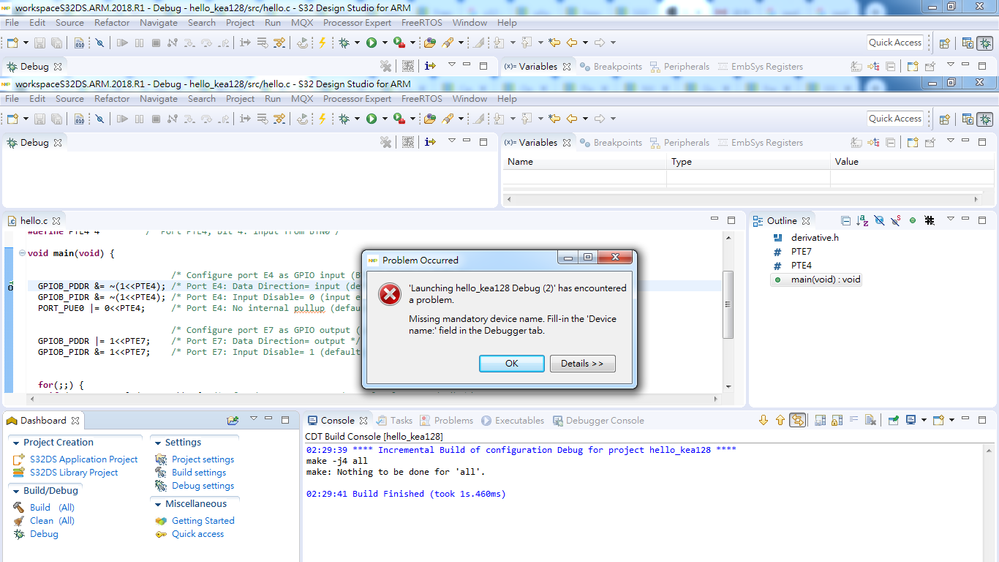Viewport: 999px width, 562px height.
Task: Collapse the Miscellaneous section in the Dashboard
Action: [157, 504]
